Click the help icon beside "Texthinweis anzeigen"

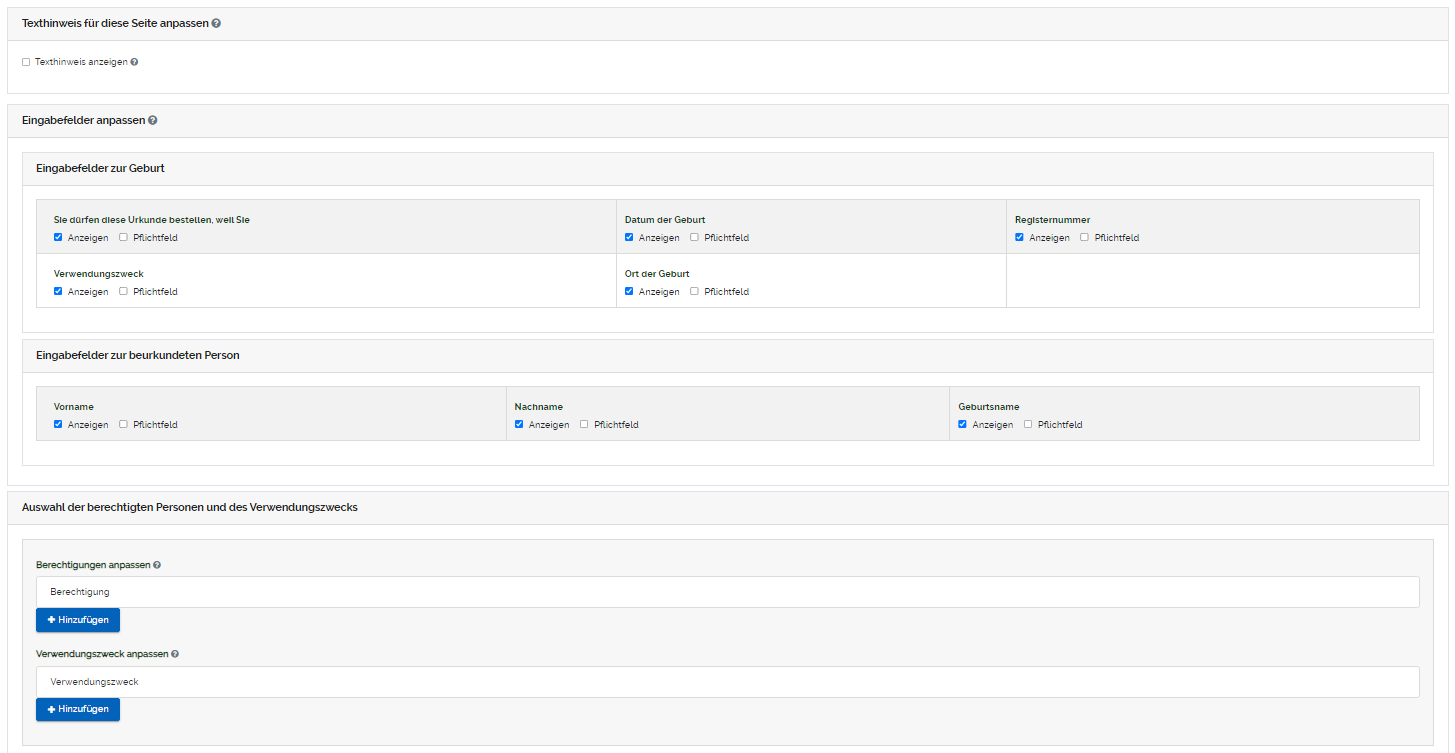point(135,61)
